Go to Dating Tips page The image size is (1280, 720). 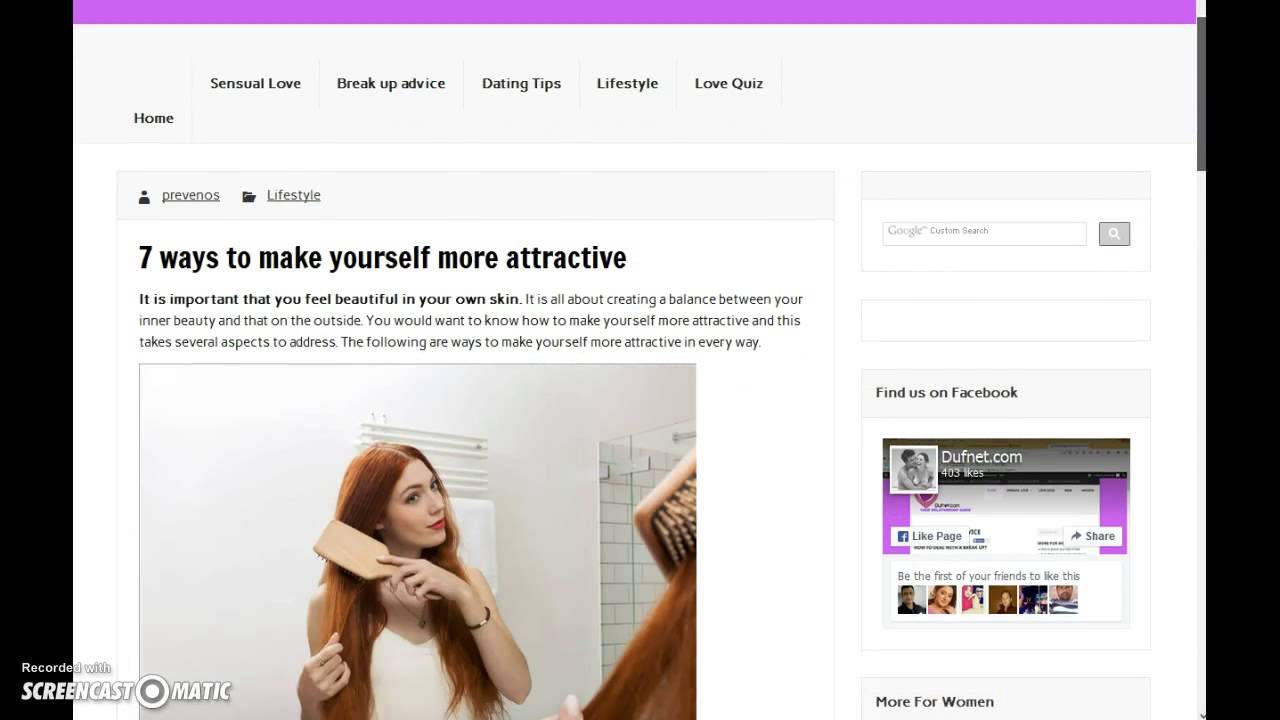point(521,83)
